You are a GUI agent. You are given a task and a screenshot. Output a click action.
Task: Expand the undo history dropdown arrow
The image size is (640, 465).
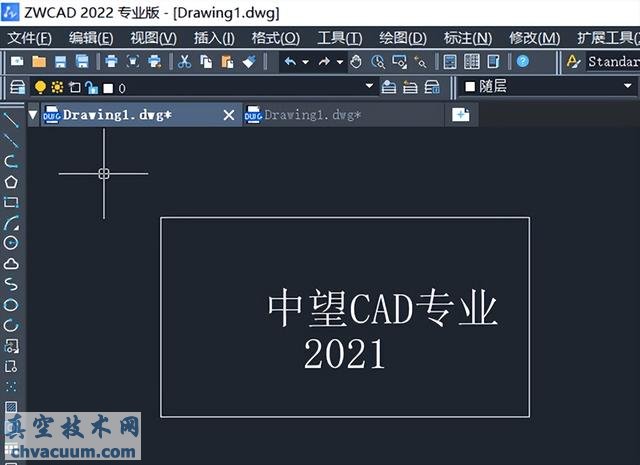pyautogui.click(x=306, y=62)
